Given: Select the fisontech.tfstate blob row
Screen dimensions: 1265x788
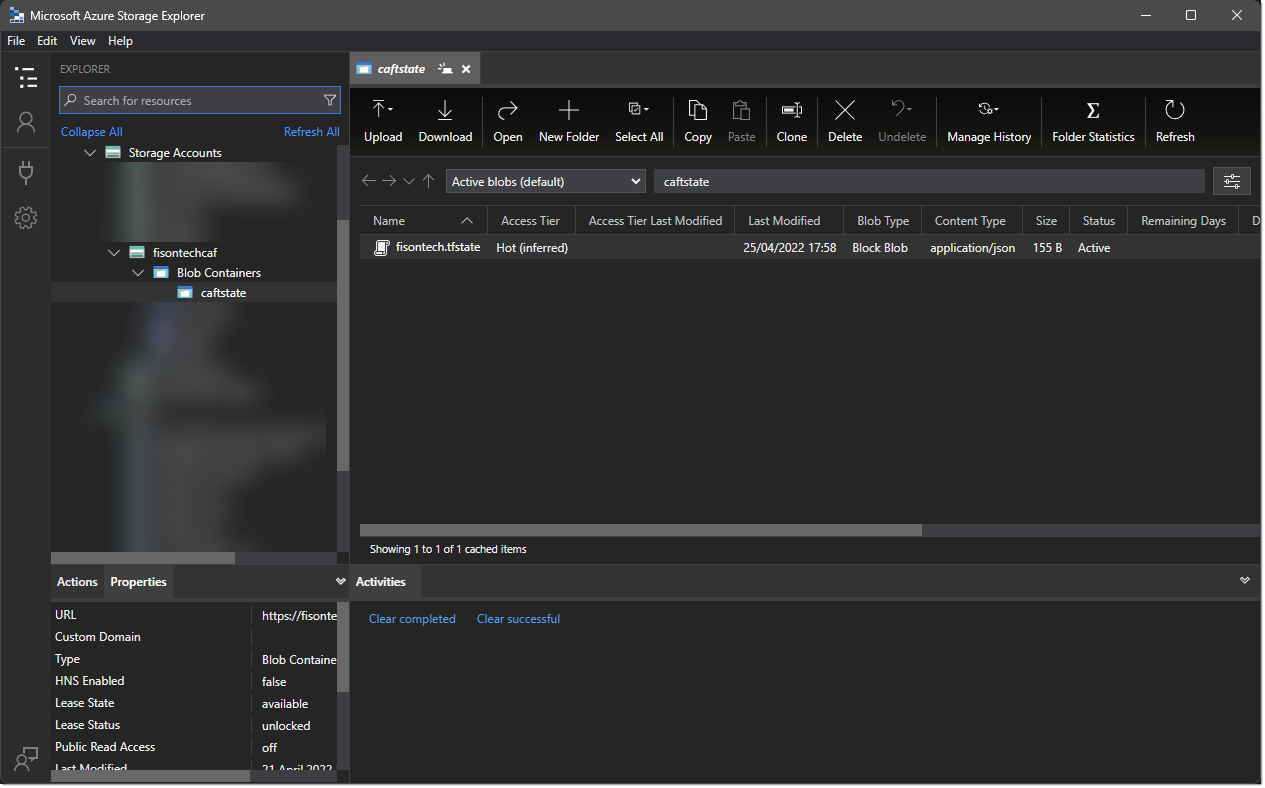Looking at the screenshot, I should [810, 248].
